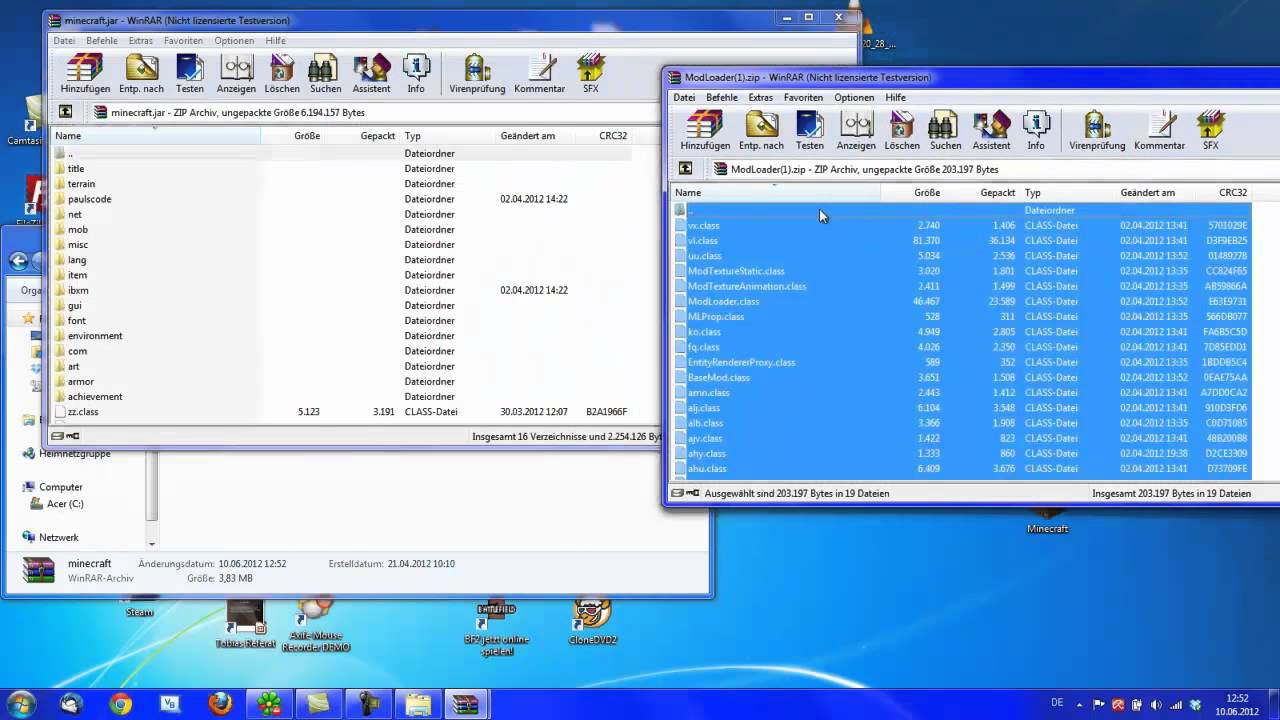Screen dimensions: 1280x720
Task: Sort by Name column in minecraft.jar window
Action: point(156,136)
